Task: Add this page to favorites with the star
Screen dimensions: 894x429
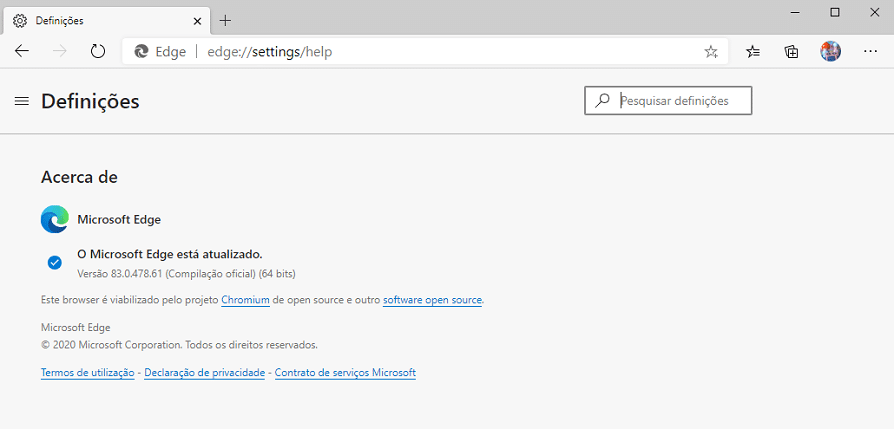Action: tap(710, 52)
